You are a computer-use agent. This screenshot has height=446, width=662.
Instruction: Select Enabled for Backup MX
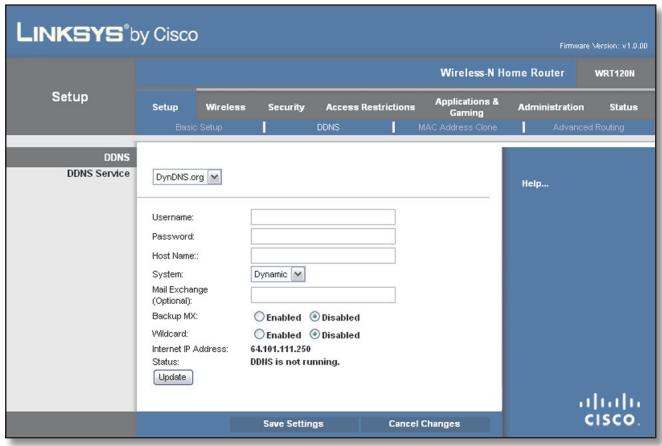[259, 316]
